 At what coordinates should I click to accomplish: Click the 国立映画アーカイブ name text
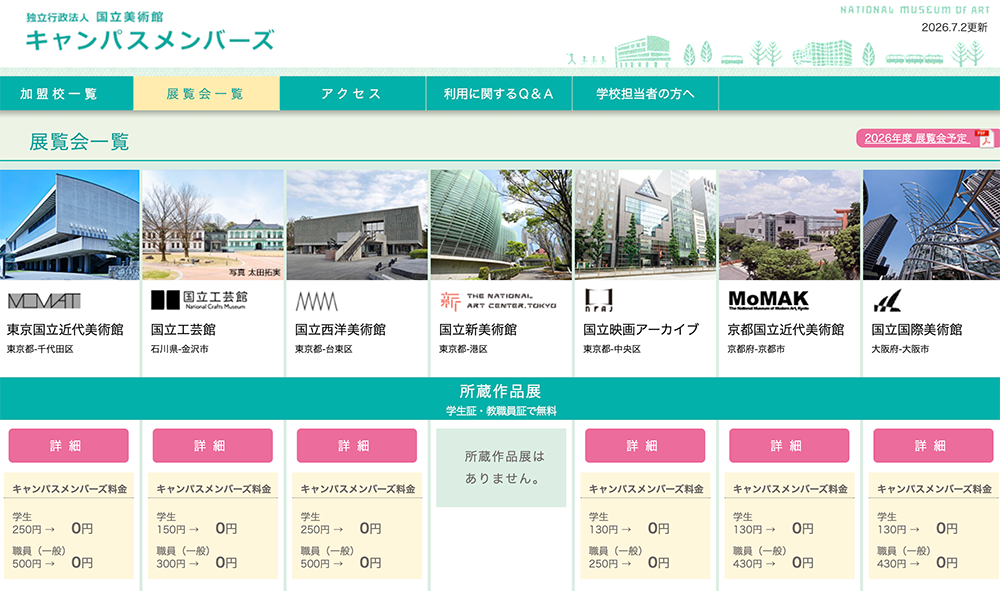pyautogui.click(x=642, y=330)
